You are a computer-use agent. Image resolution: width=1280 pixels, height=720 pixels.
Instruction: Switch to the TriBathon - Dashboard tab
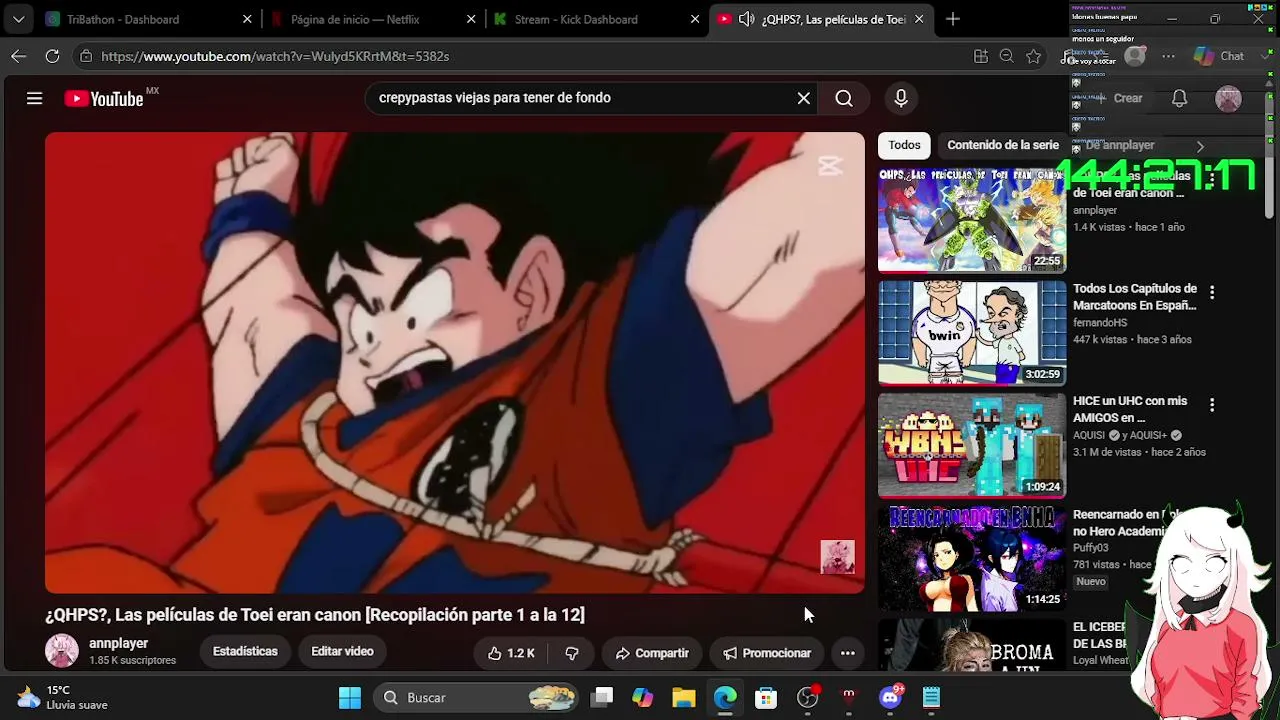(x=148, y=19)
